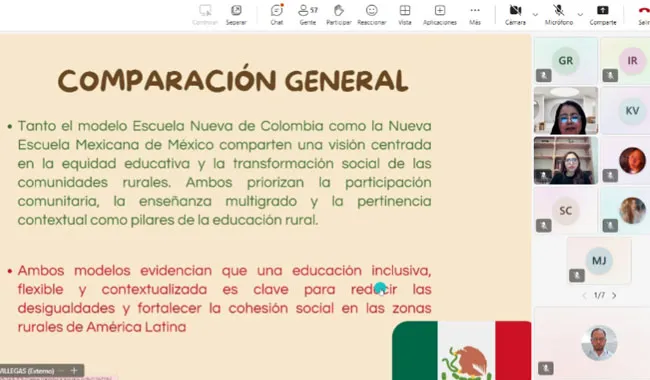Click the VILLEGAS (Externo) presenter label
The height and width of the screenshot is (380, 650).
tap(27, 371)
